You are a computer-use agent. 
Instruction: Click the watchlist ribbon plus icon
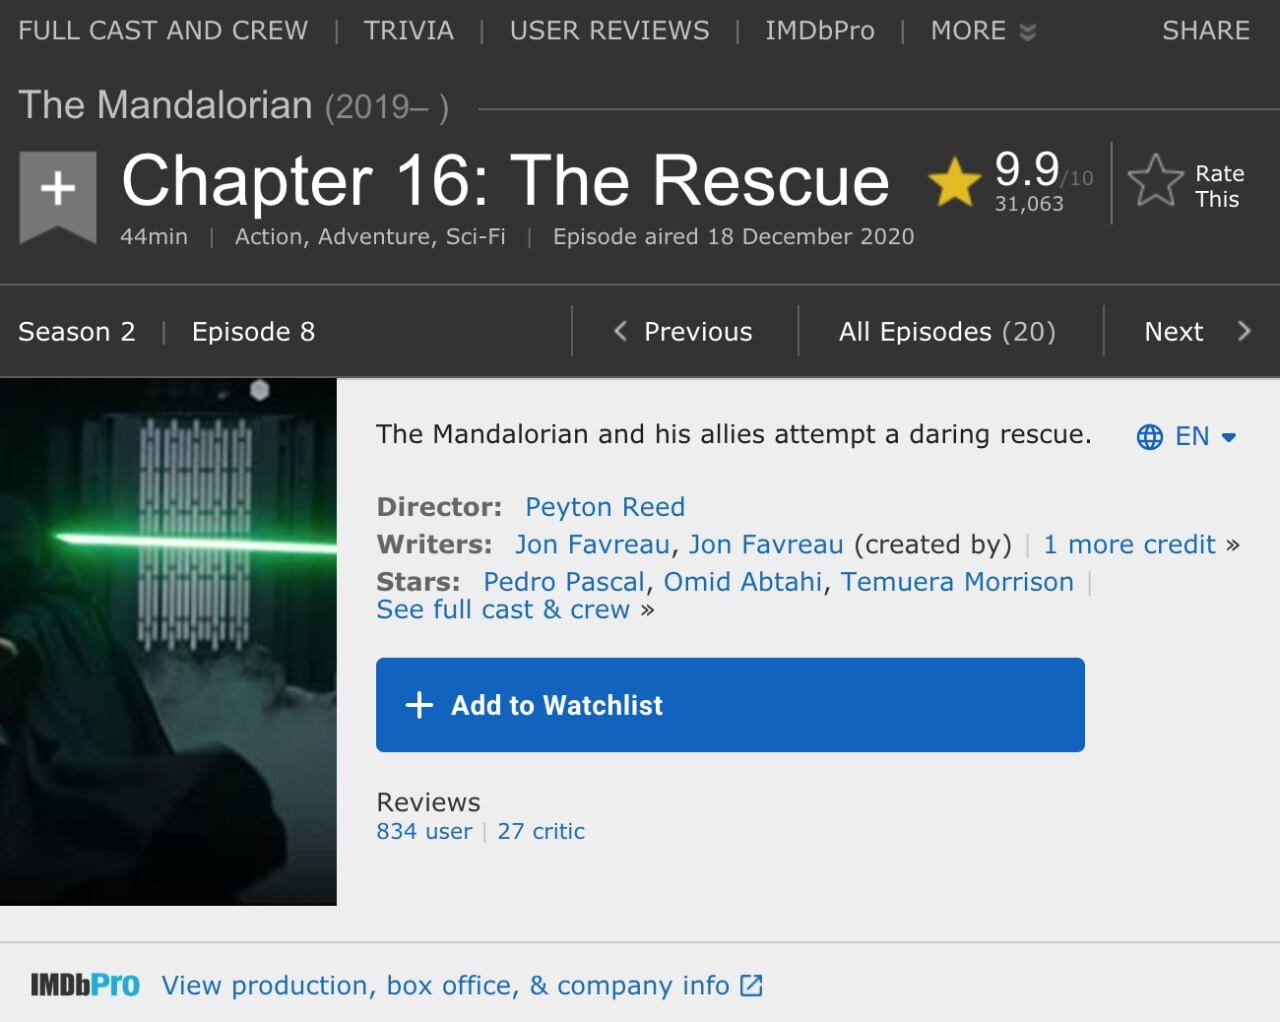58,189
